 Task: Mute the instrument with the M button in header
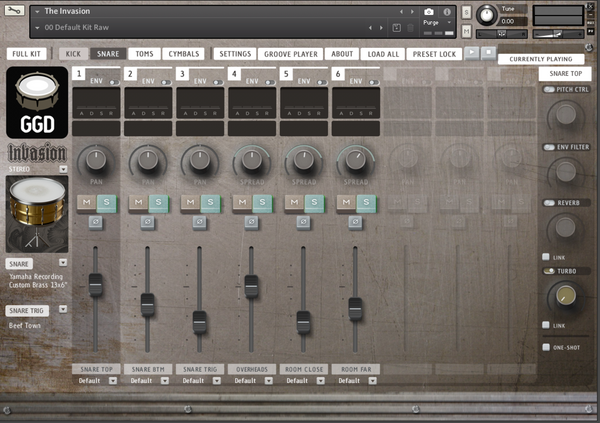click(x=466, y=31)
